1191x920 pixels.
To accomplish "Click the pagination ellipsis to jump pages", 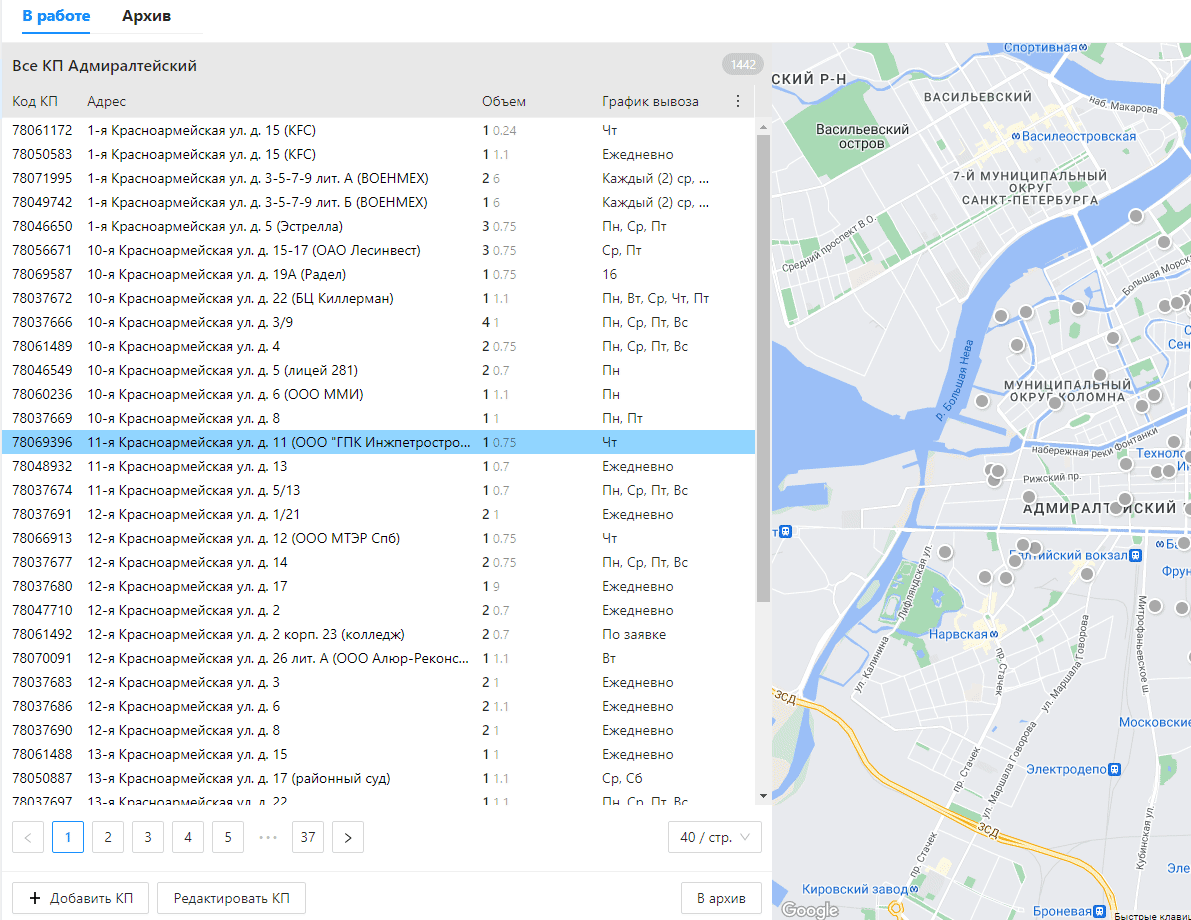I will coord(268,837).
